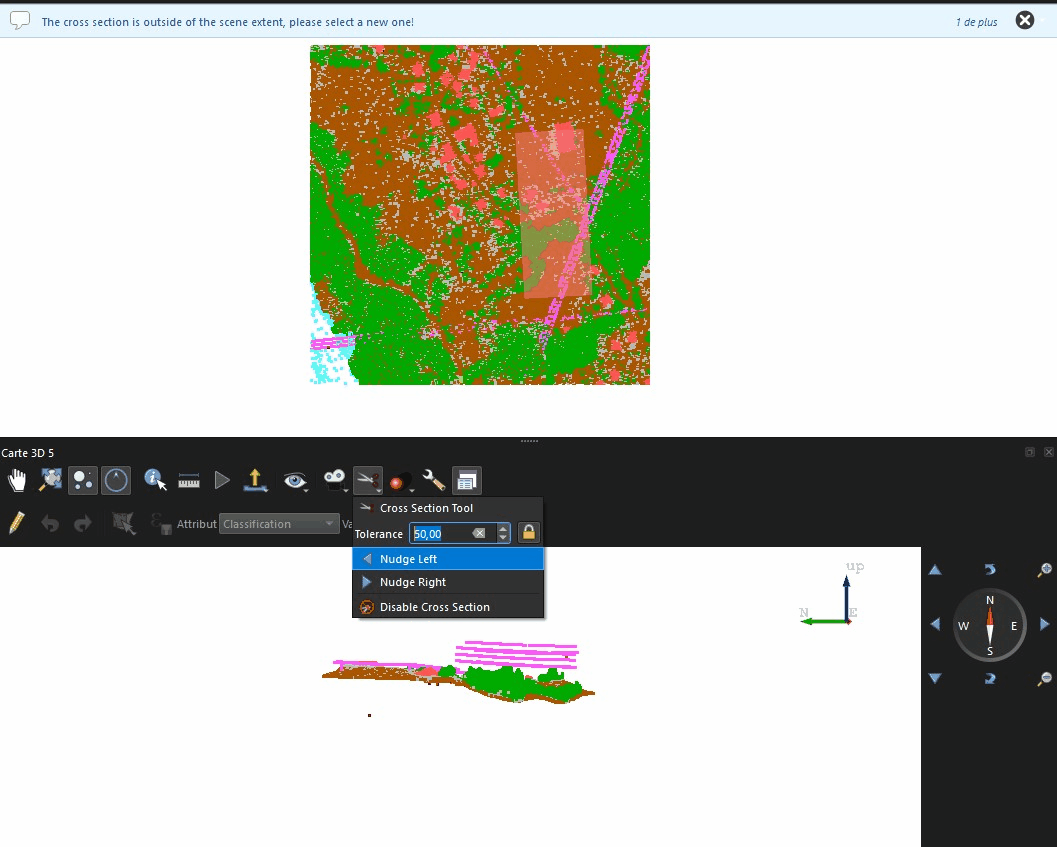1057x847 pixels.
Task: Open the red effects shading dropdown
Action: pos(400,481)
